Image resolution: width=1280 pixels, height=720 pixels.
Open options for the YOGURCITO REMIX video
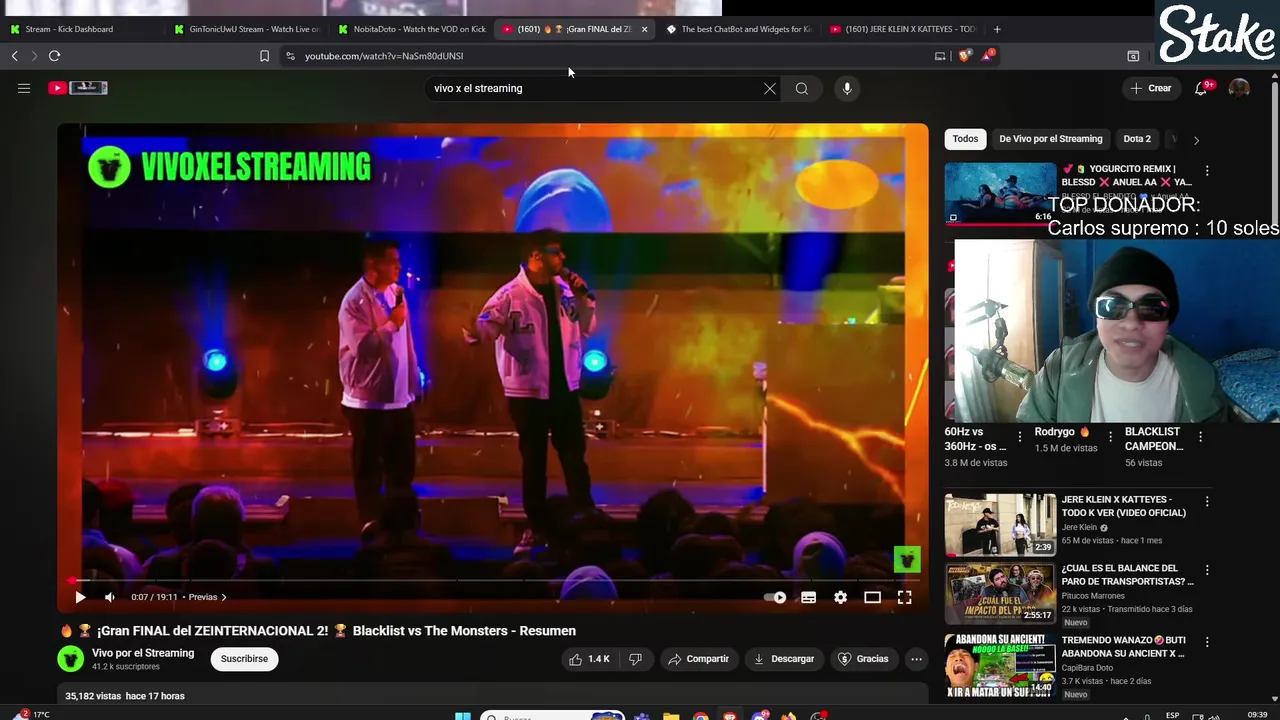1207,171
